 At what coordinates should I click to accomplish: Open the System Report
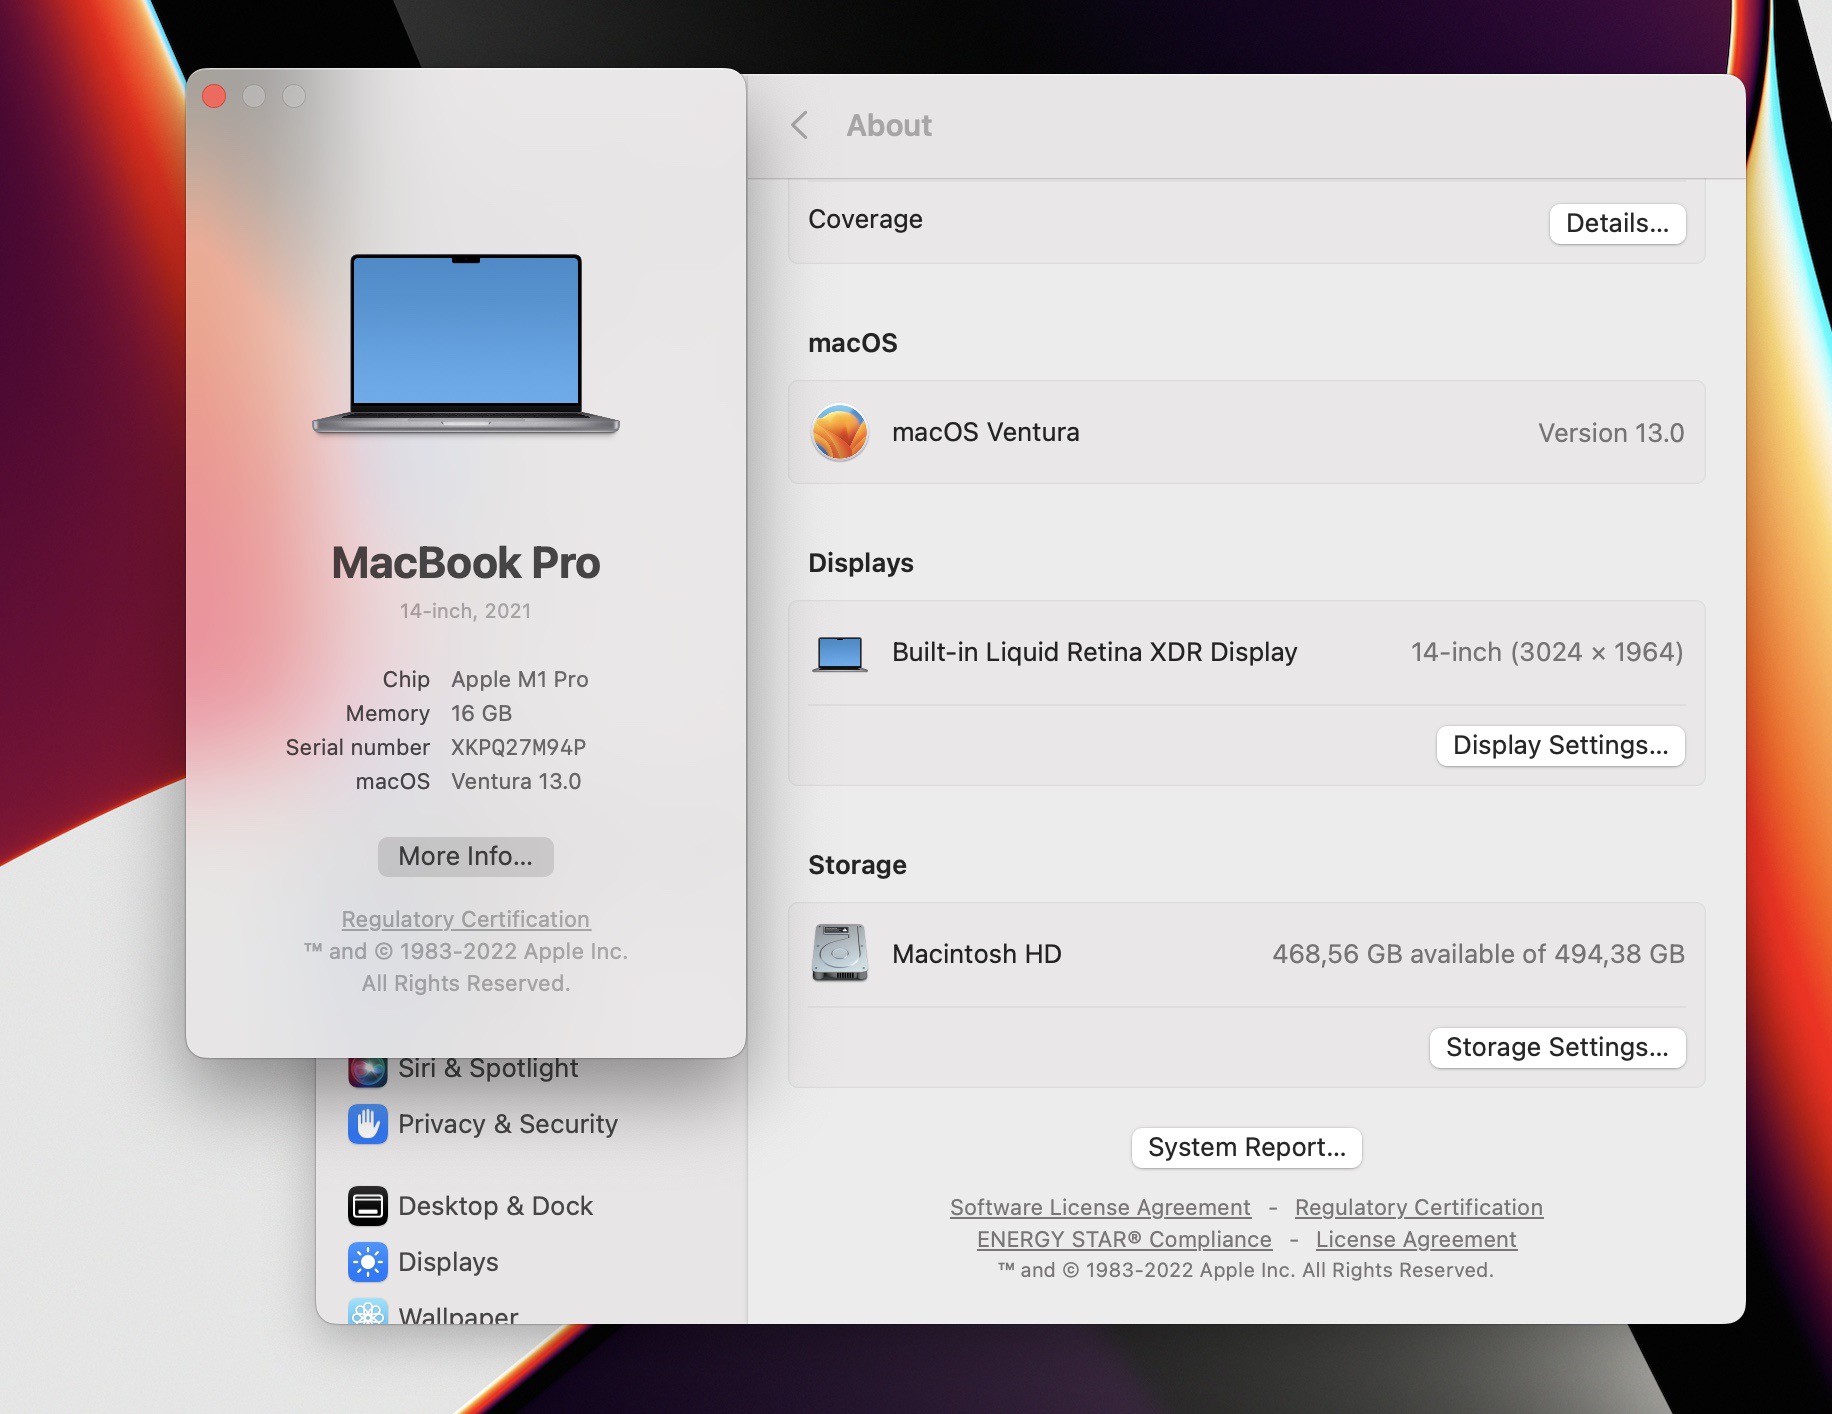pyautogui.click(x=1246, y=1147)
